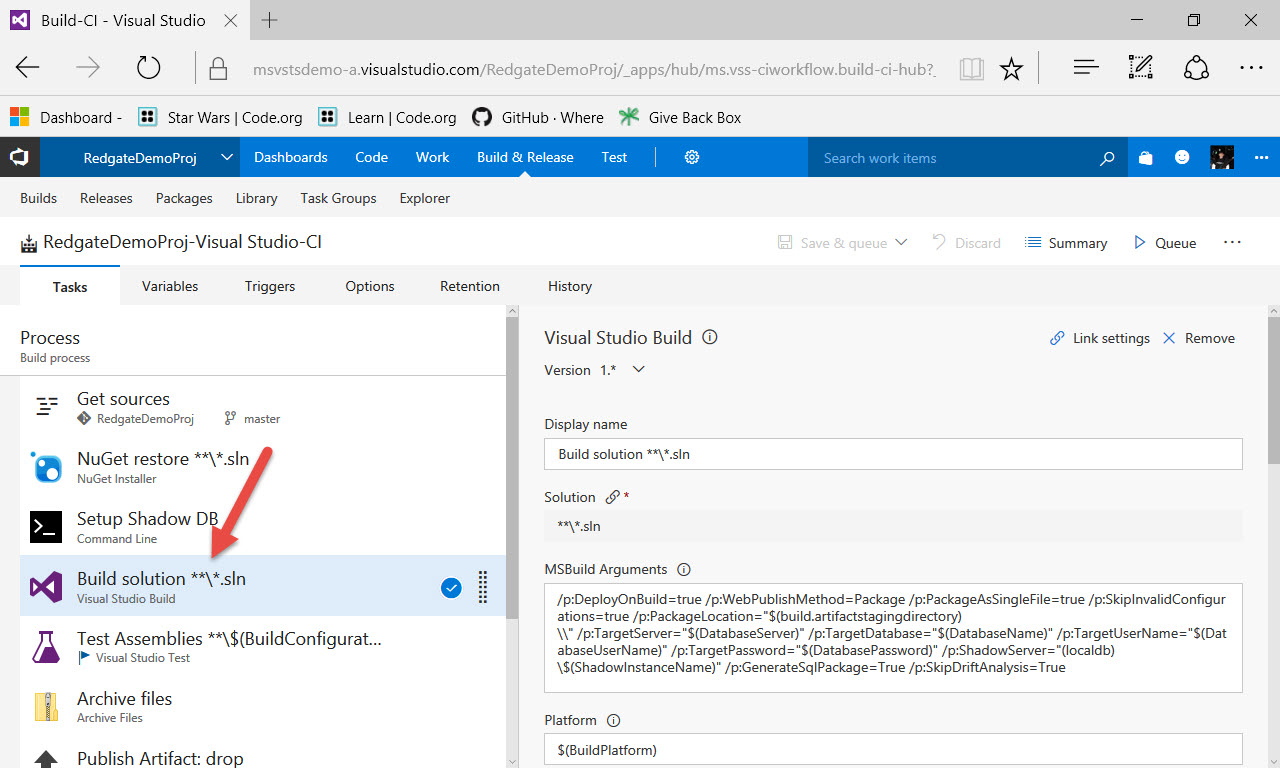Open the Dashboards menu
Screen dimensions: 1280x768
pyautogui.click(x=291, y=157)
